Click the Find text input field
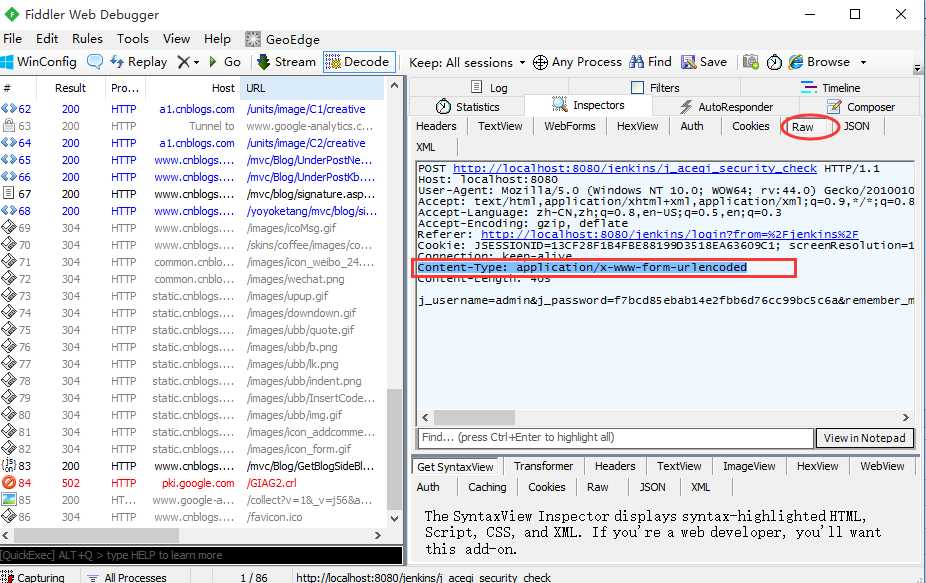Screen dimensions: 926x583 click(616, 438)
